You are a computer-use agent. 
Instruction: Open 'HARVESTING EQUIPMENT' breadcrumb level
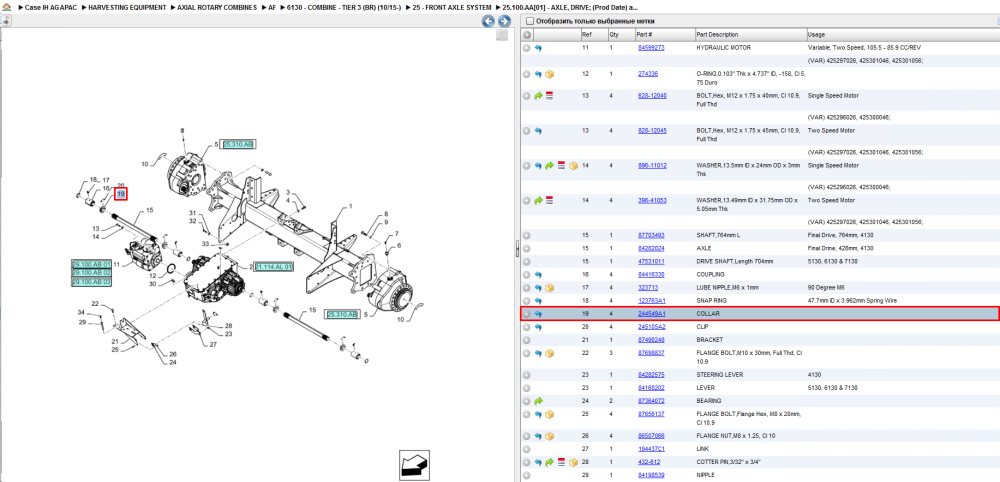(128, 7)
